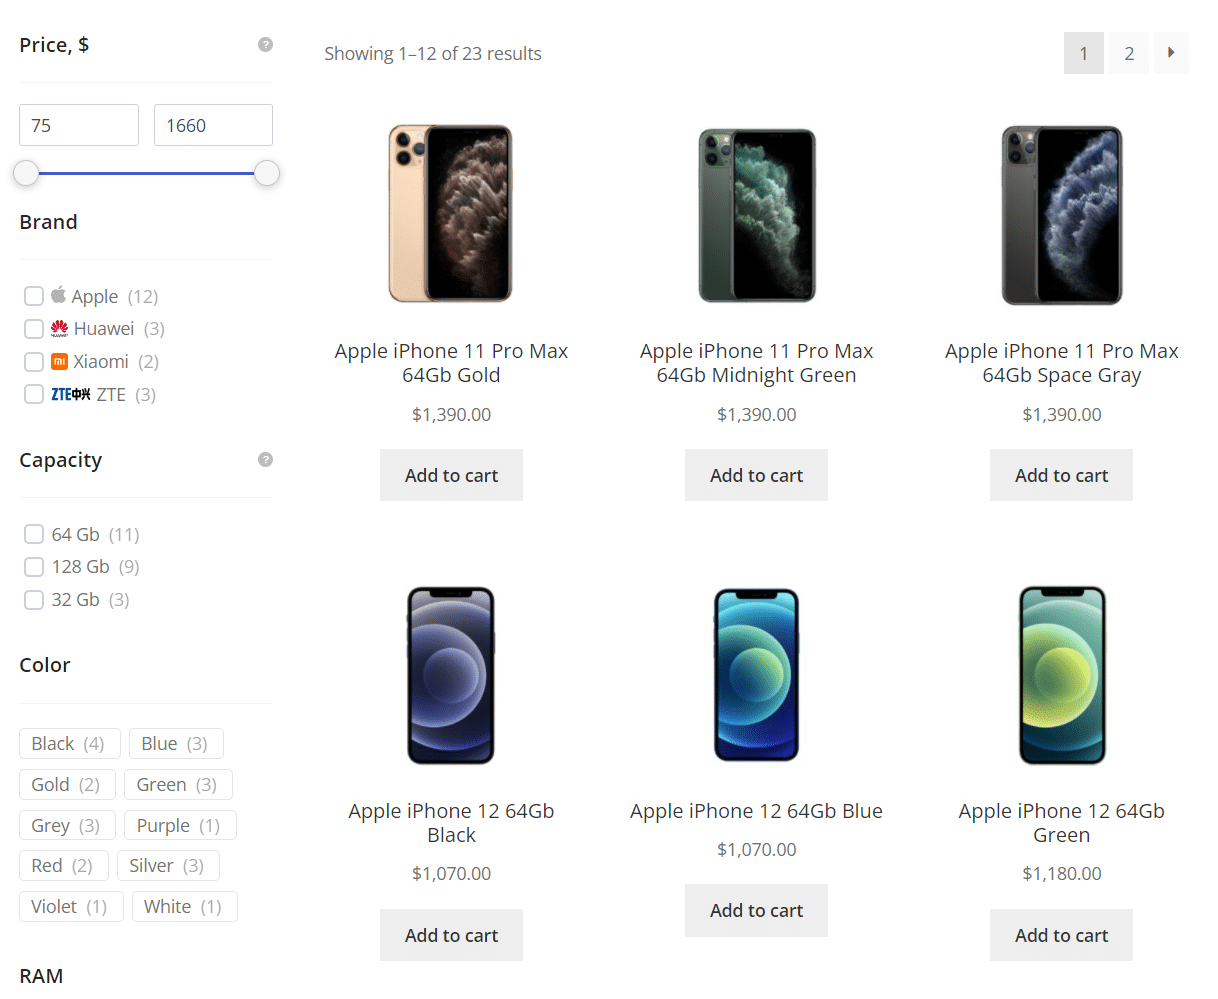Check the 128 Gb capacity filter

pyautogui.click(x=33, y=566)
